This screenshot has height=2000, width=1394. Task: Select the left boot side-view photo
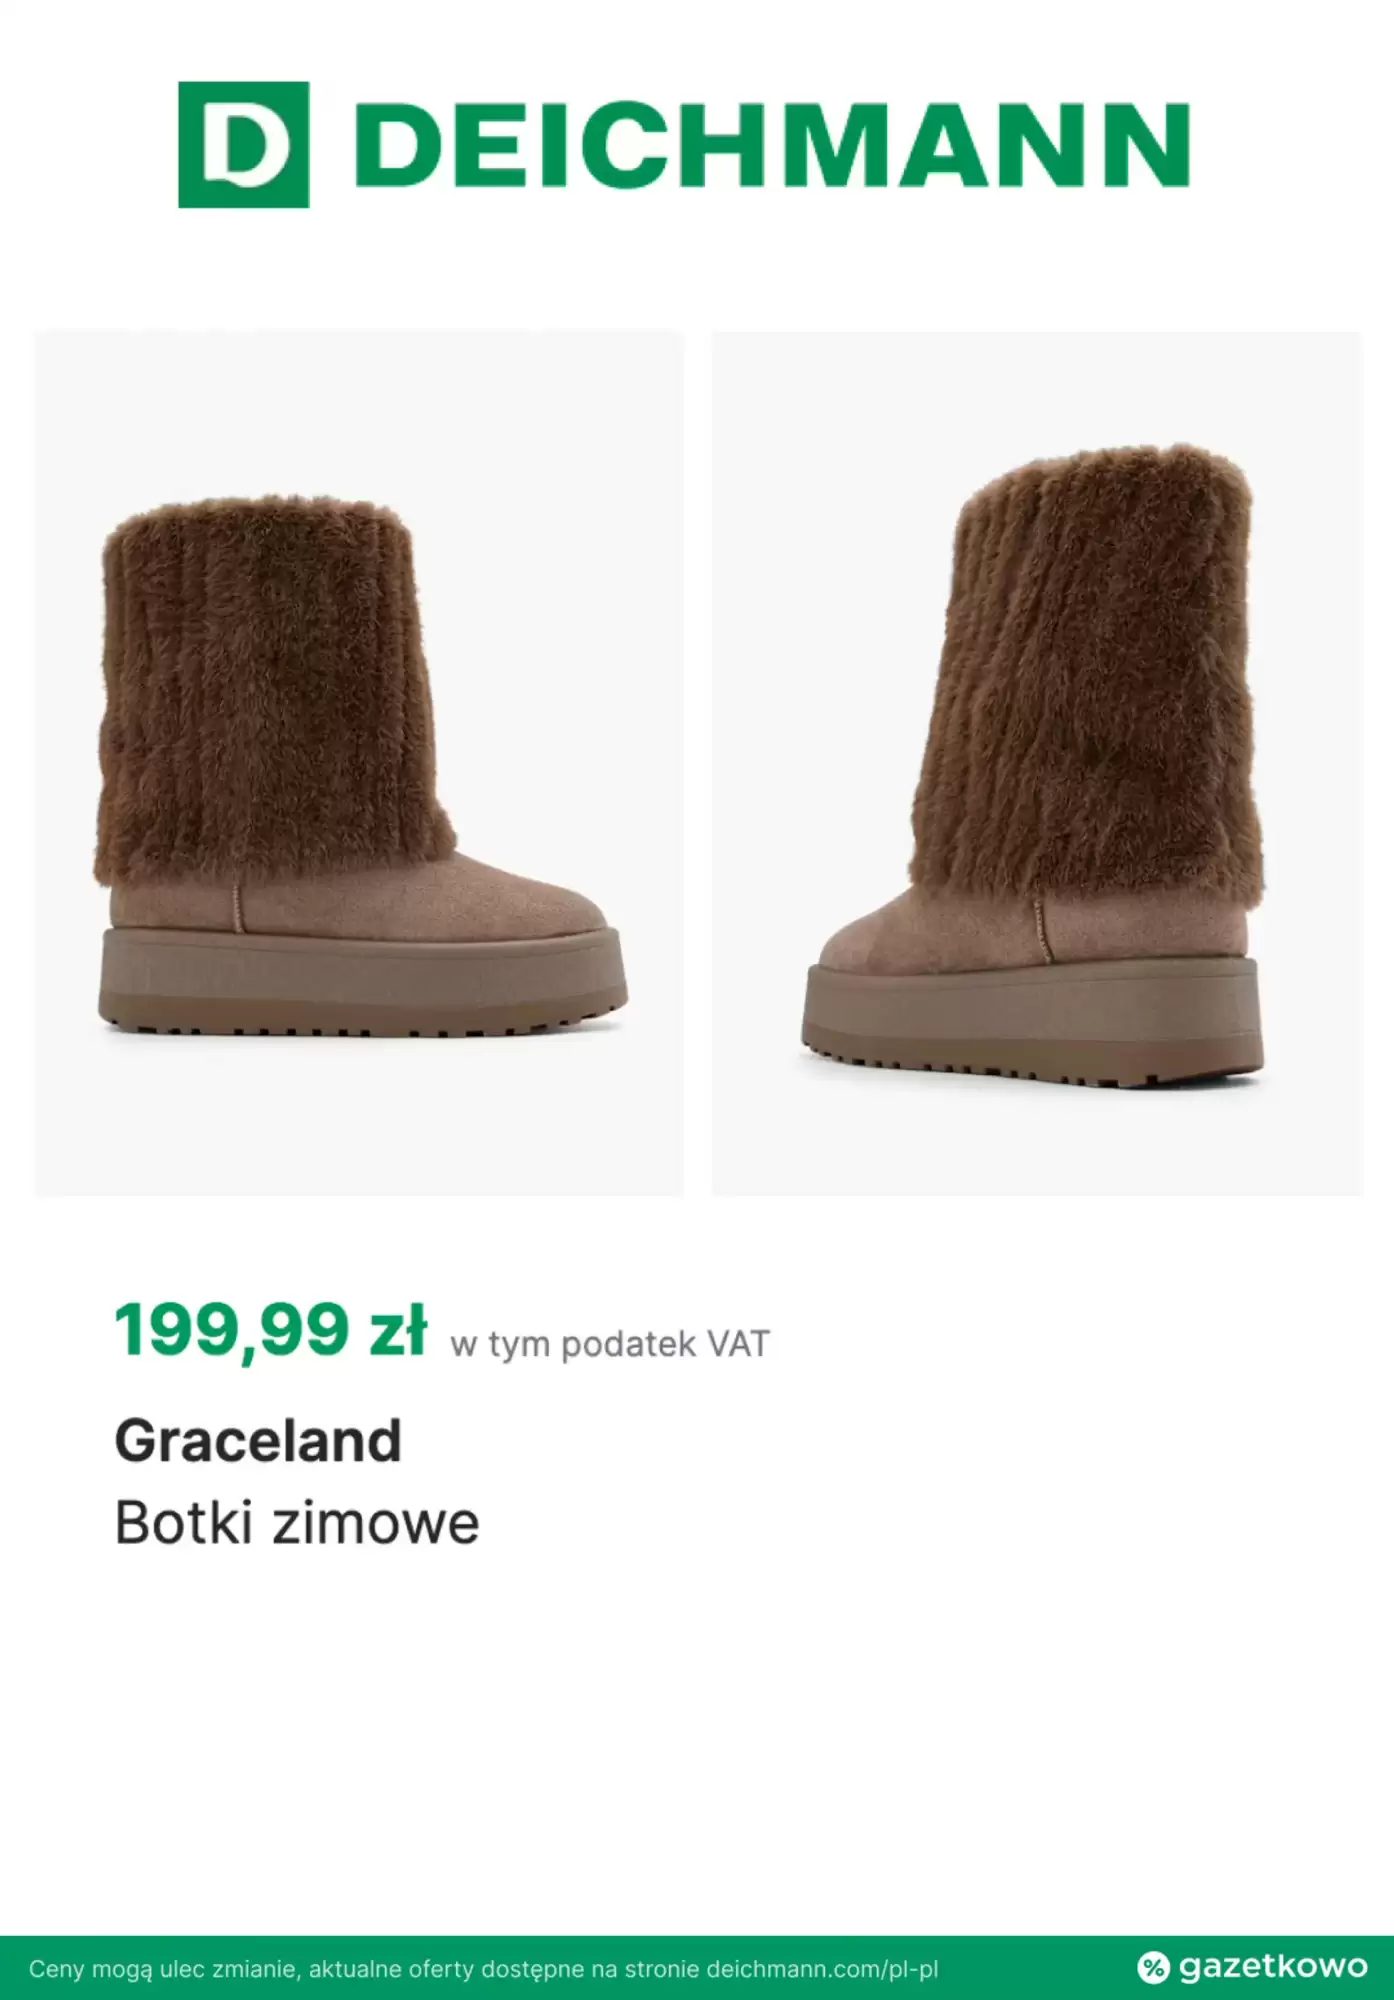(x=359, y=763)
